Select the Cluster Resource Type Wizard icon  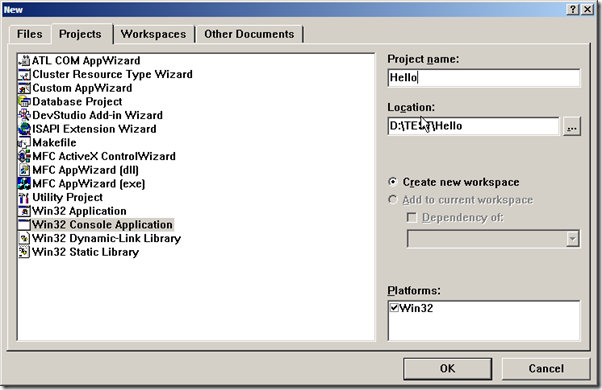[x=24, y=74]
